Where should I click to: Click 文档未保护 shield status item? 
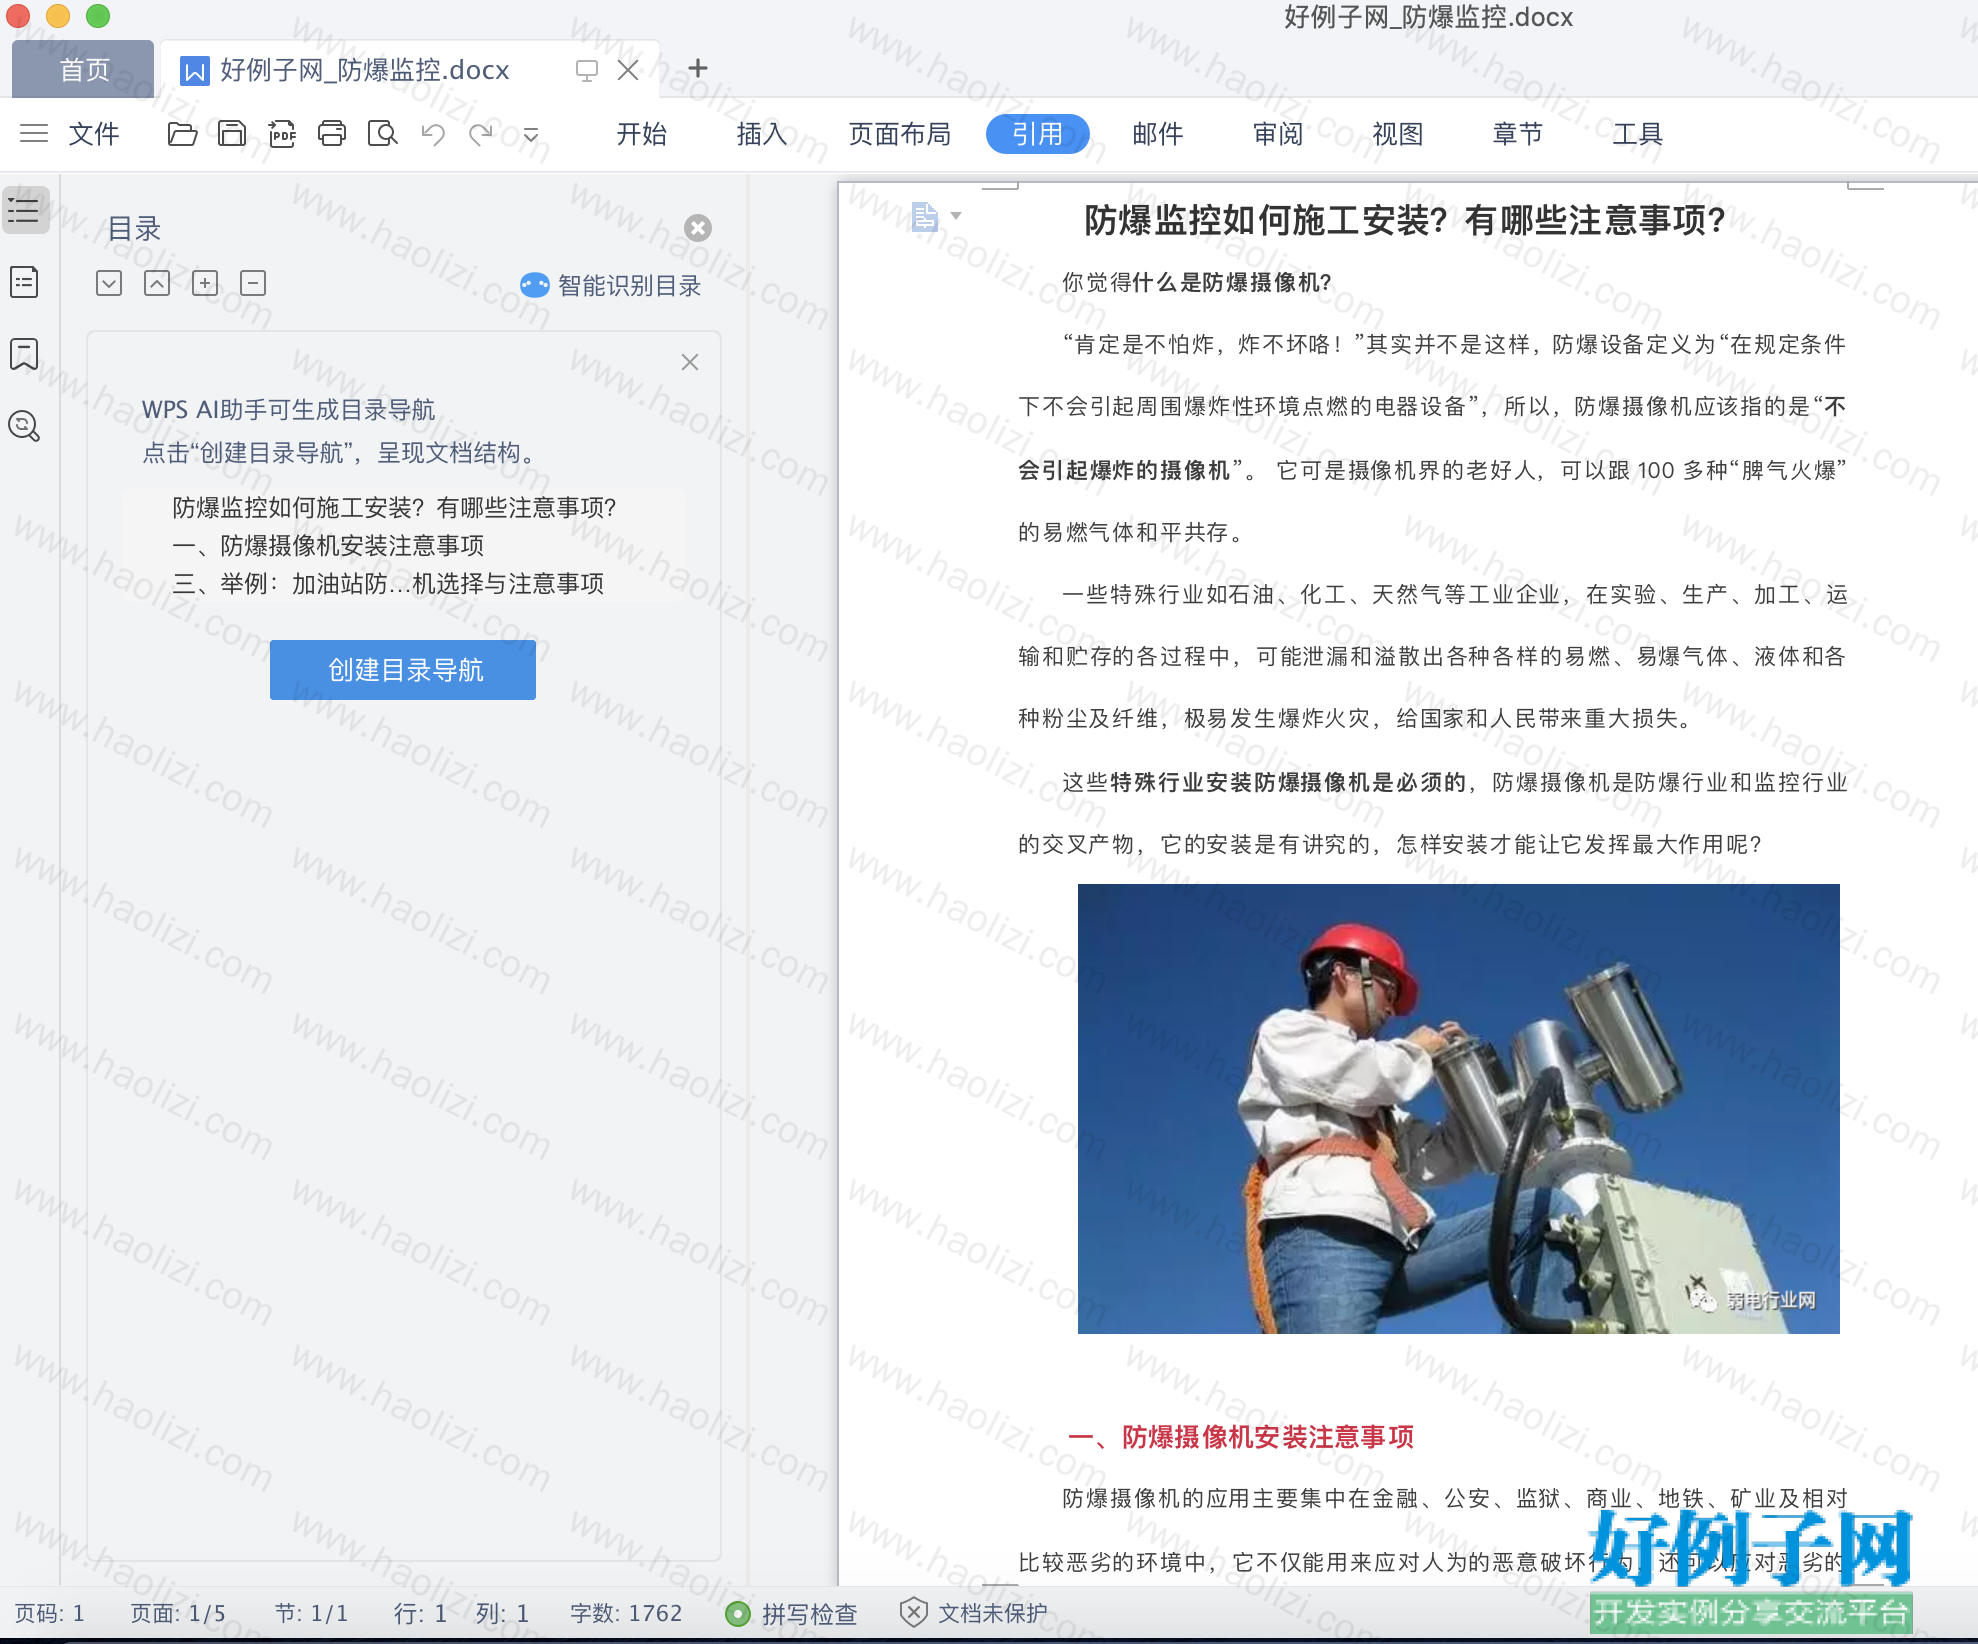(974, 1613)
